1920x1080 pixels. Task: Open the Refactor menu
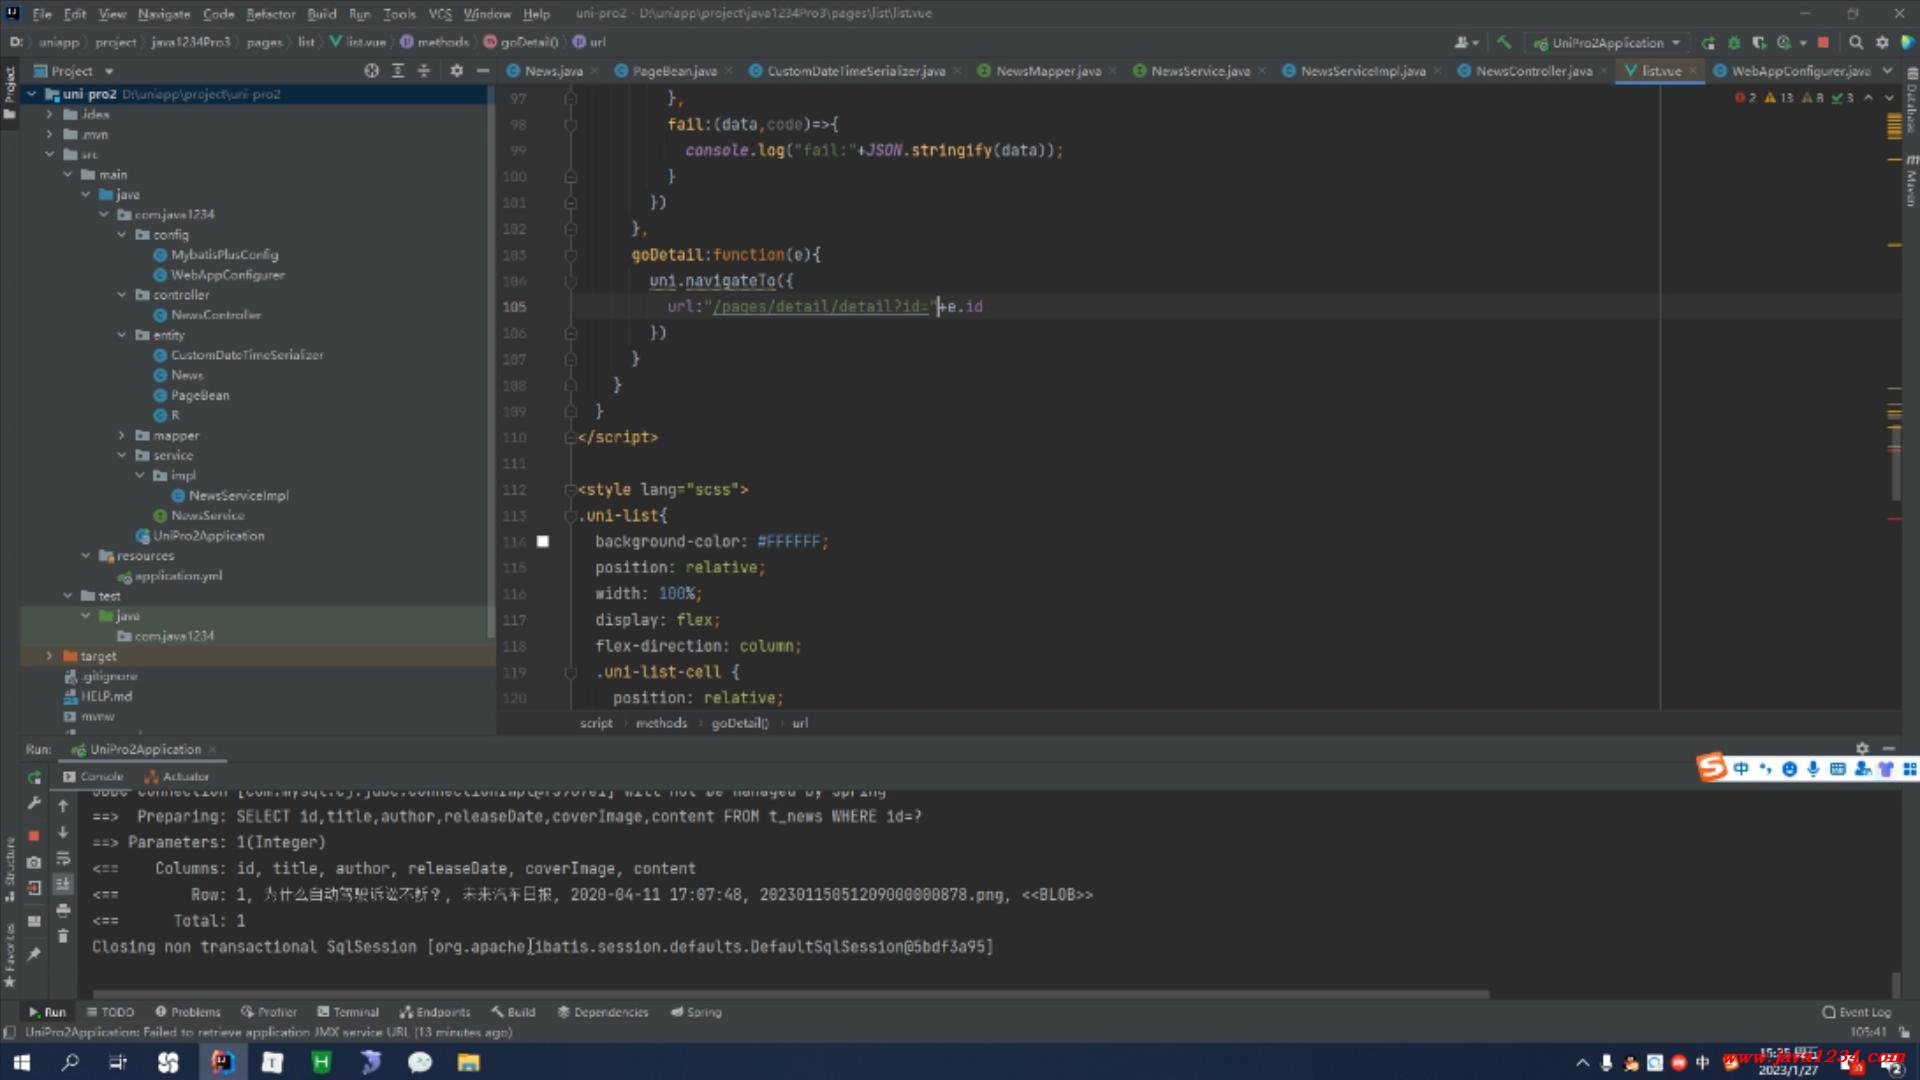pyautogui.click(x=270, y=14)
